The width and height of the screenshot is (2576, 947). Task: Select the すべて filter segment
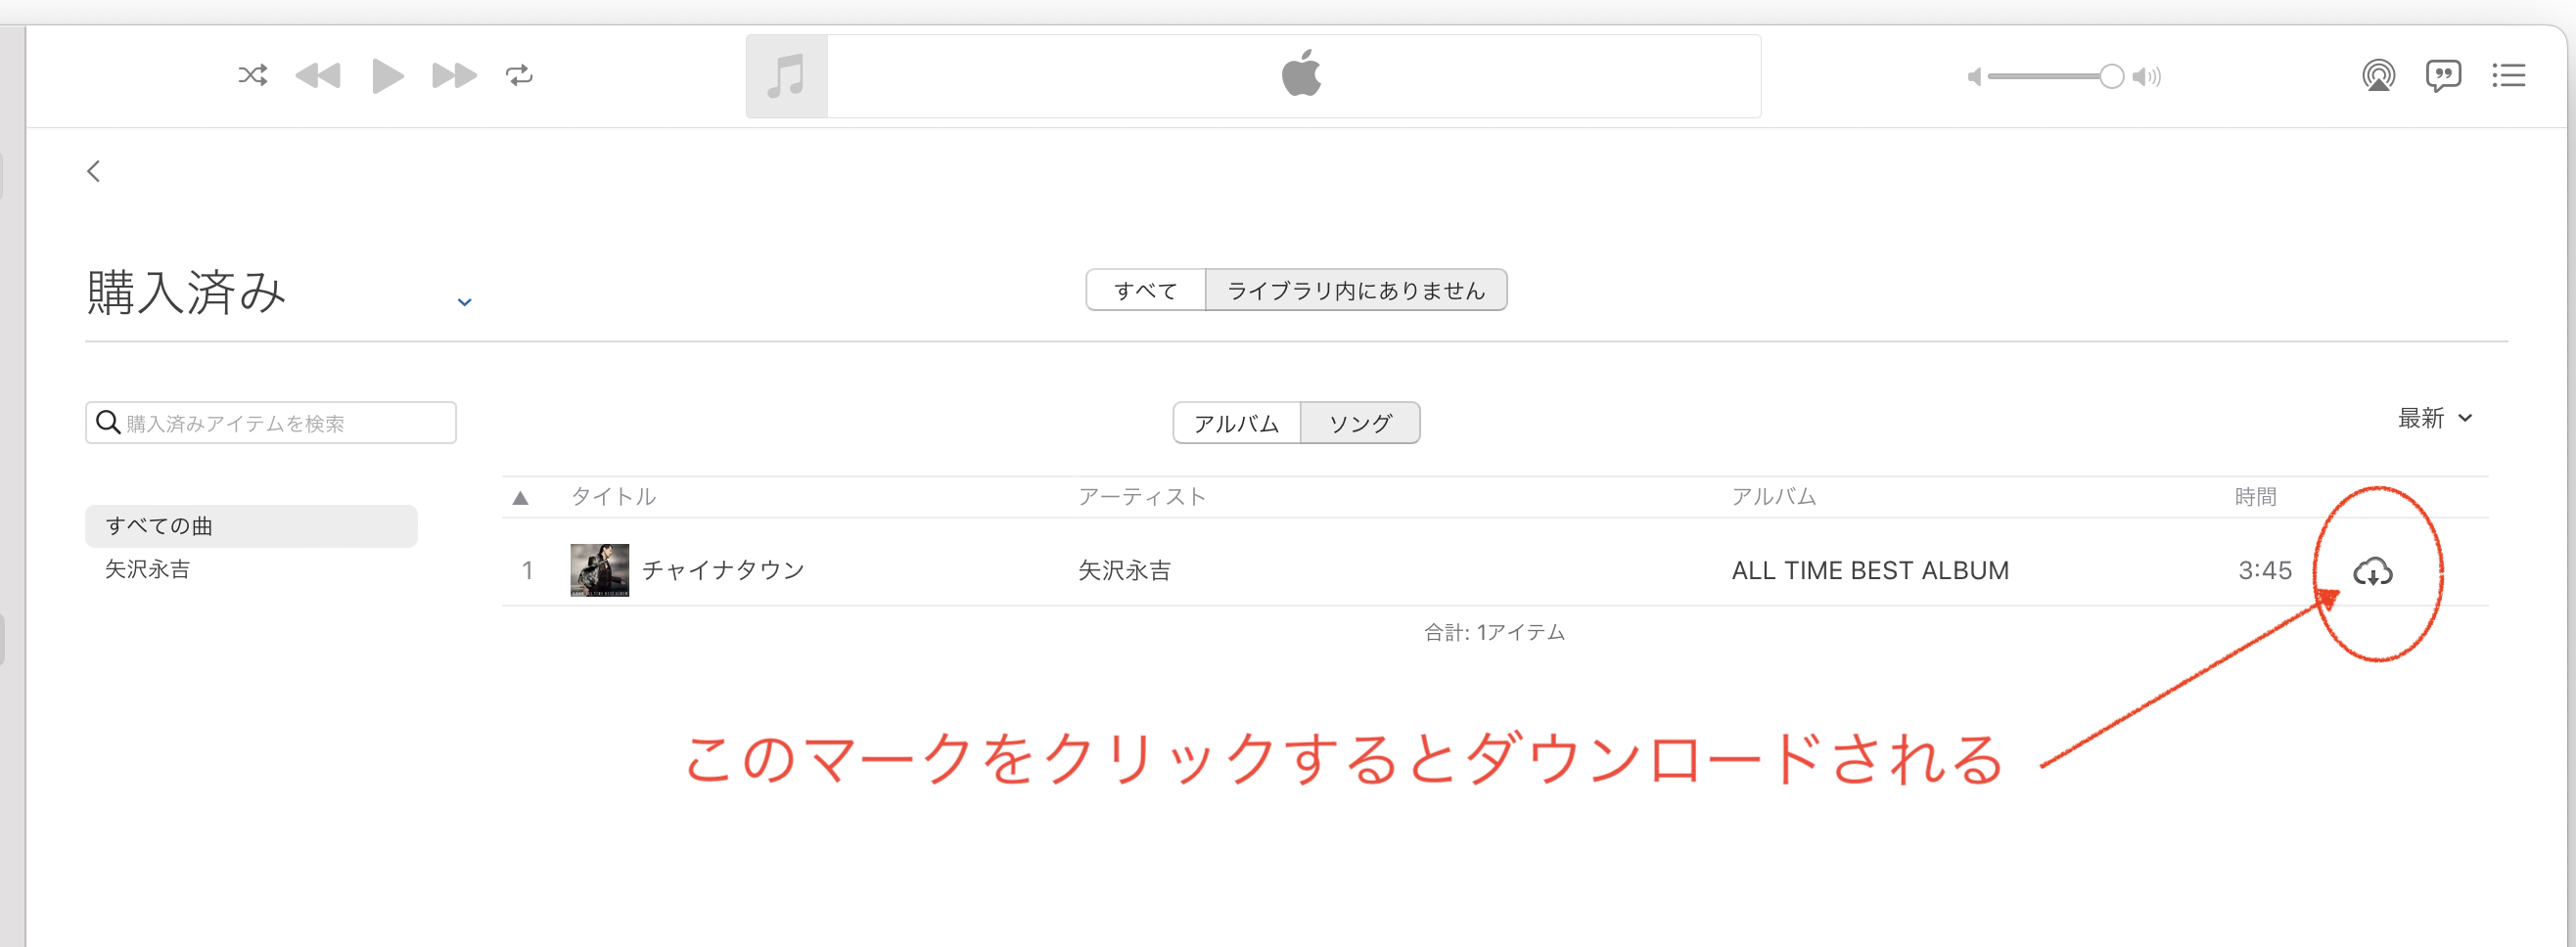1146,290
